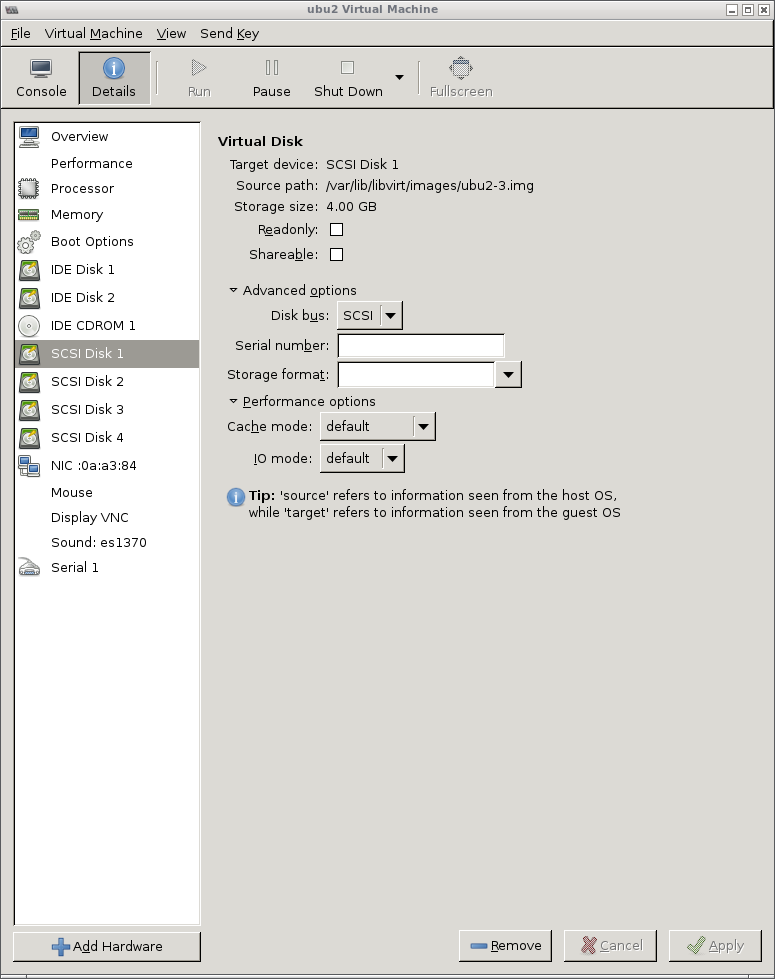775x979 pixels.
Task: Open Boot Options gear entry
Action: click(x=91, y=241)
